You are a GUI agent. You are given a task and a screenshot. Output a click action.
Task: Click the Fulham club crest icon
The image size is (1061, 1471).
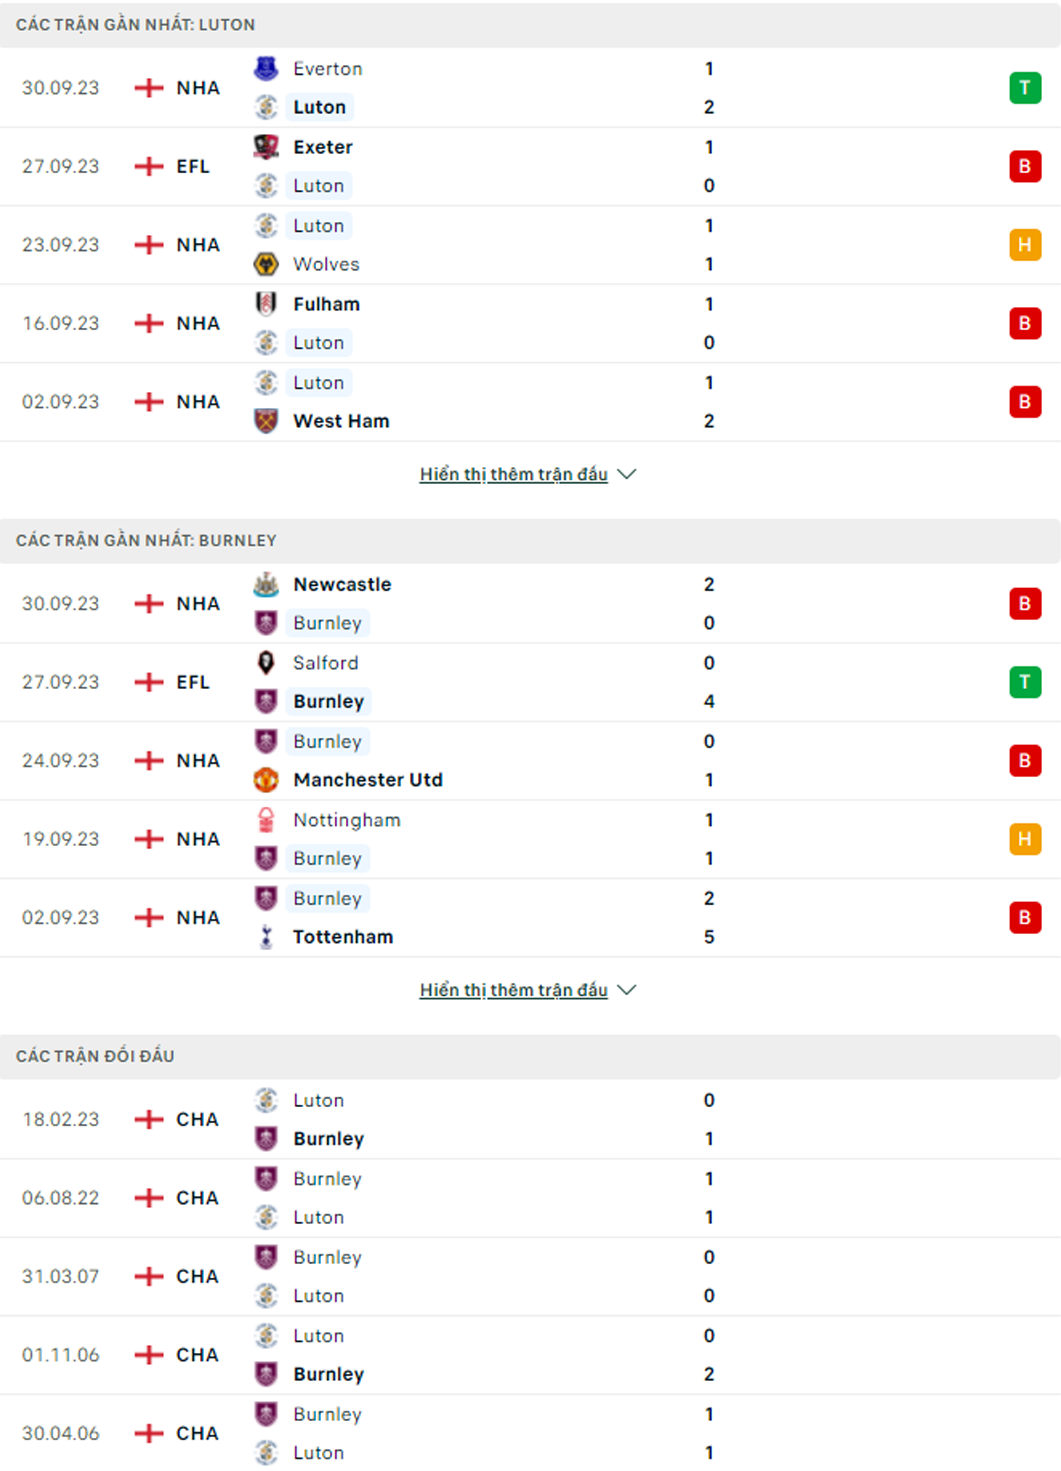click(266, 304)
